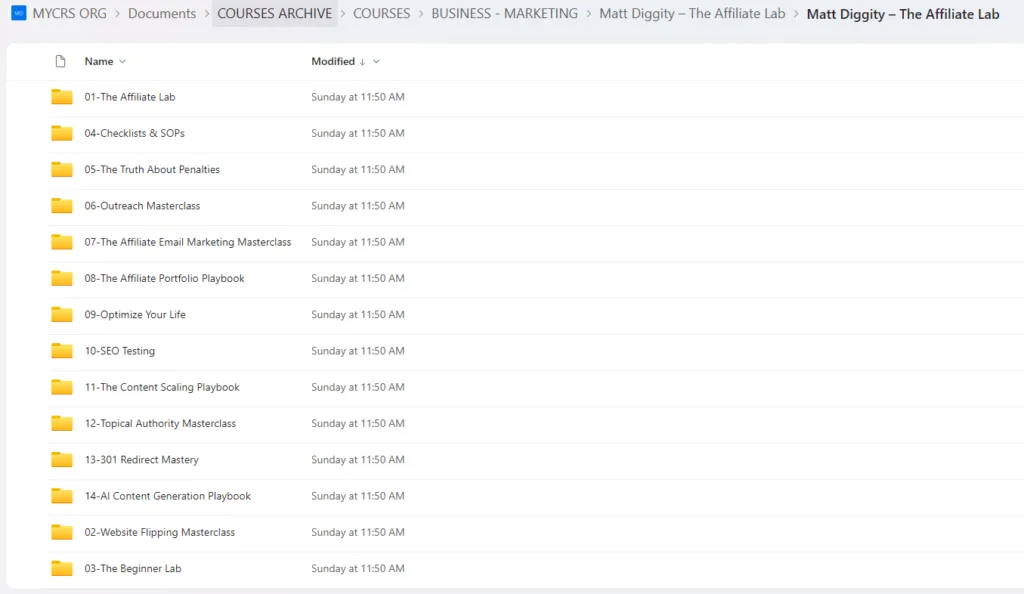The height and width of the screenshot is (594, 1024).
Task: Open 14-AI Content Generation Playbook folder
Action: click(167, 496)
